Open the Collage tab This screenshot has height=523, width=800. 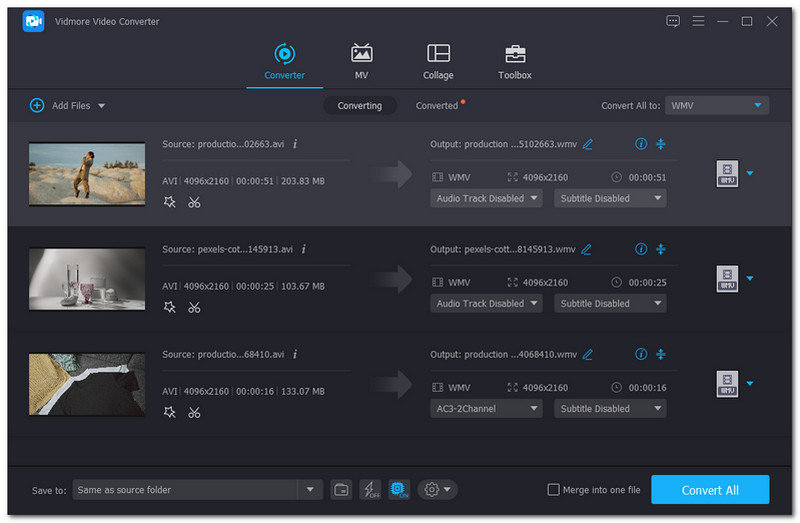[x=438, y=62]
